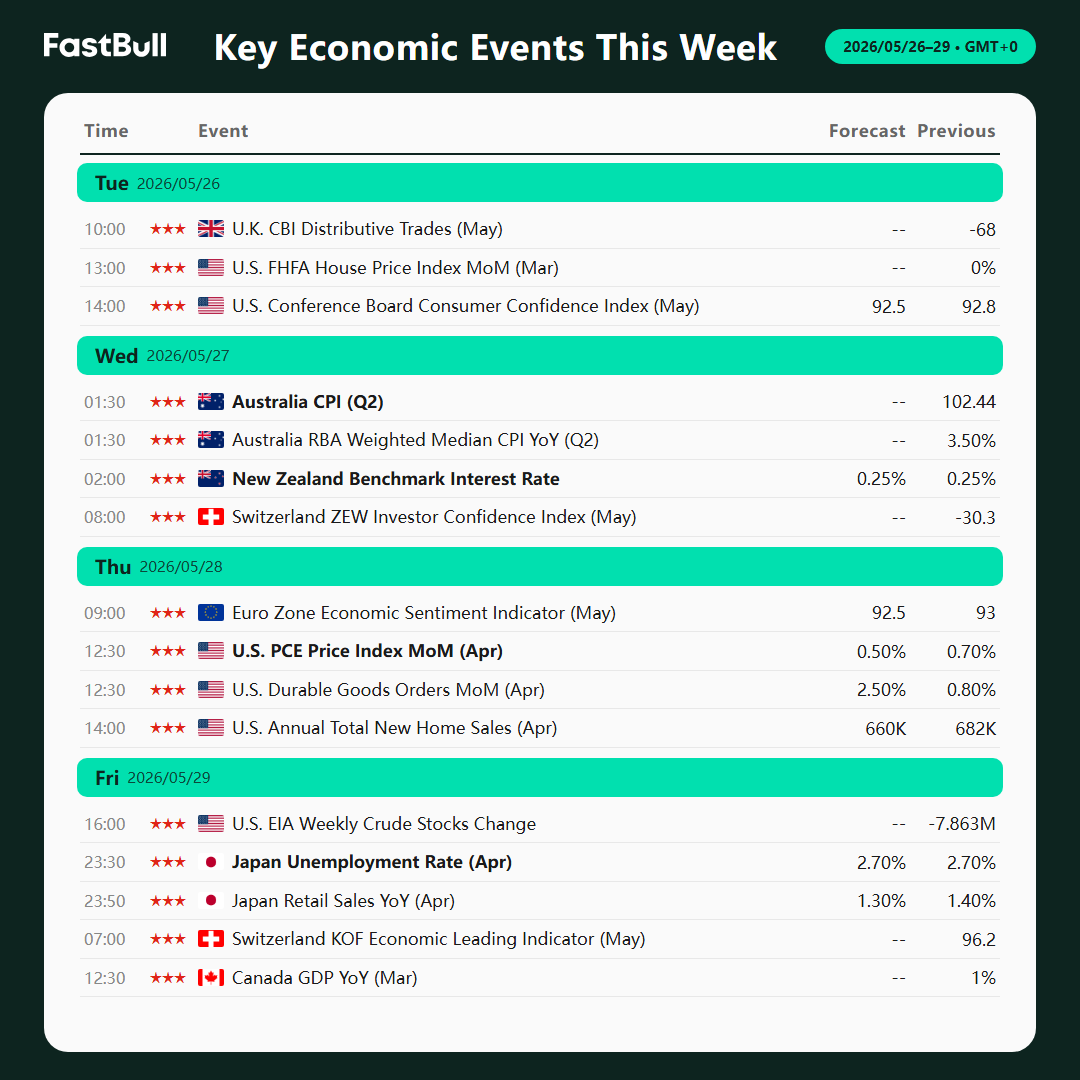
Task: Click the Australian flag beside Australia CPI (Q2)
Action: pyautogui.click(x=211, y=402)
